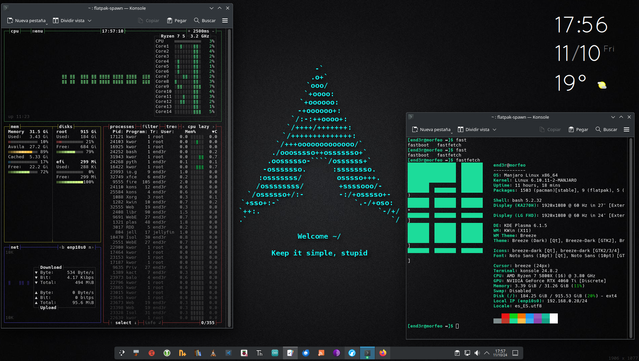639x361 pixels.
Task: Click the active Konsole terminal icon in taskbar
Action: (367, 353)
